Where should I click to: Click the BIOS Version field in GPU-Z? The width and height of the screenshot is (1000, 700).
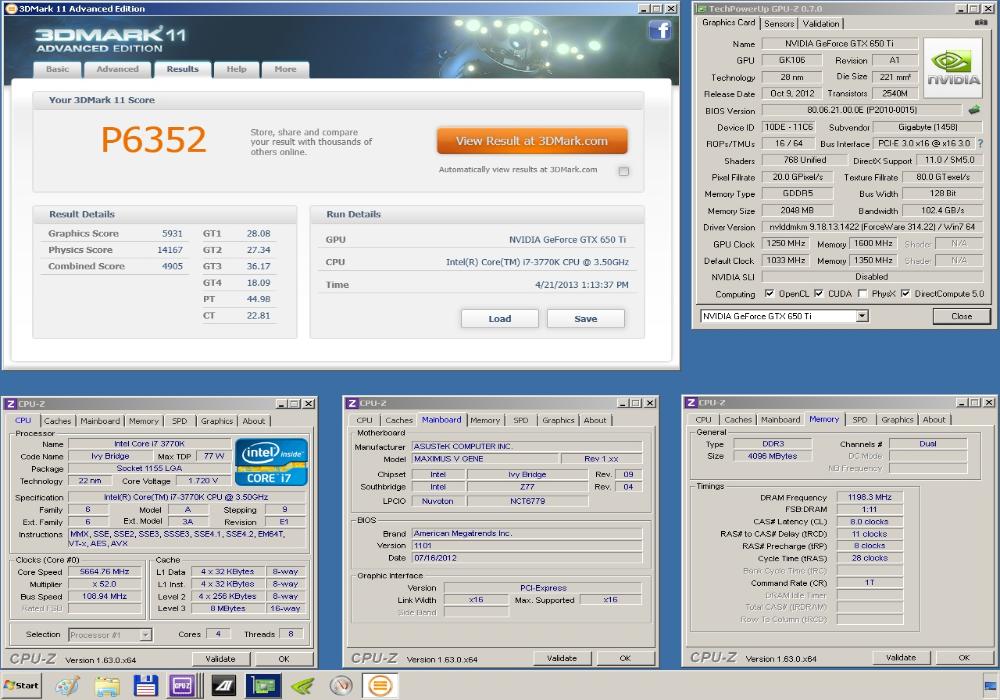[862, 110]
